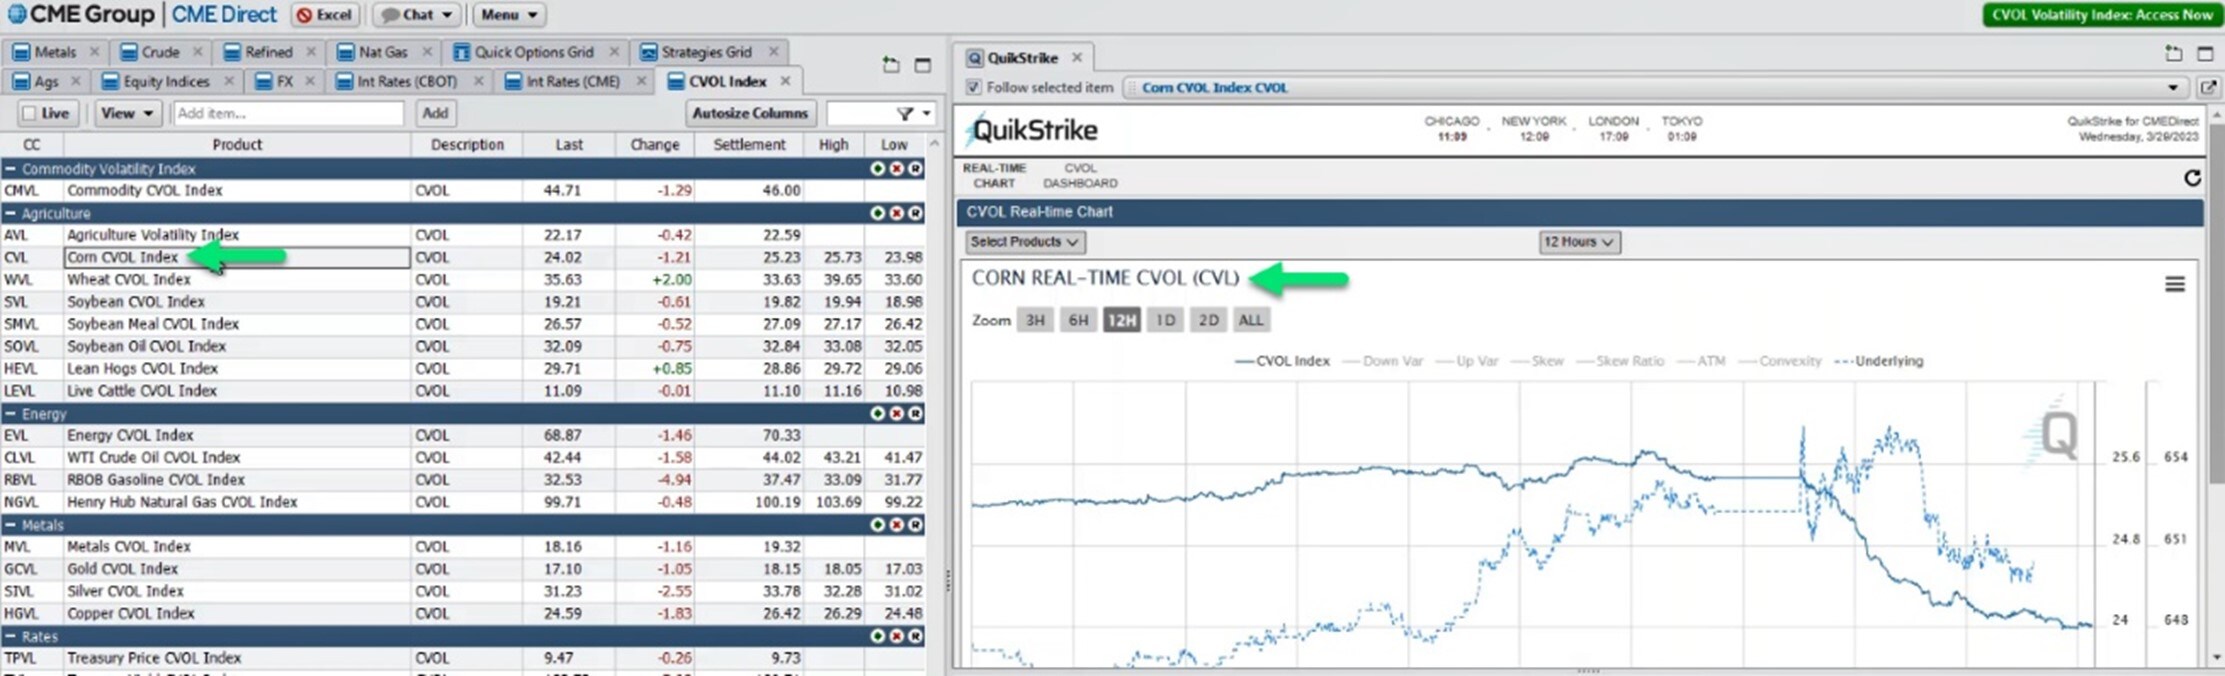Switch to the Nat Gas tab

(x=382, y=52)
